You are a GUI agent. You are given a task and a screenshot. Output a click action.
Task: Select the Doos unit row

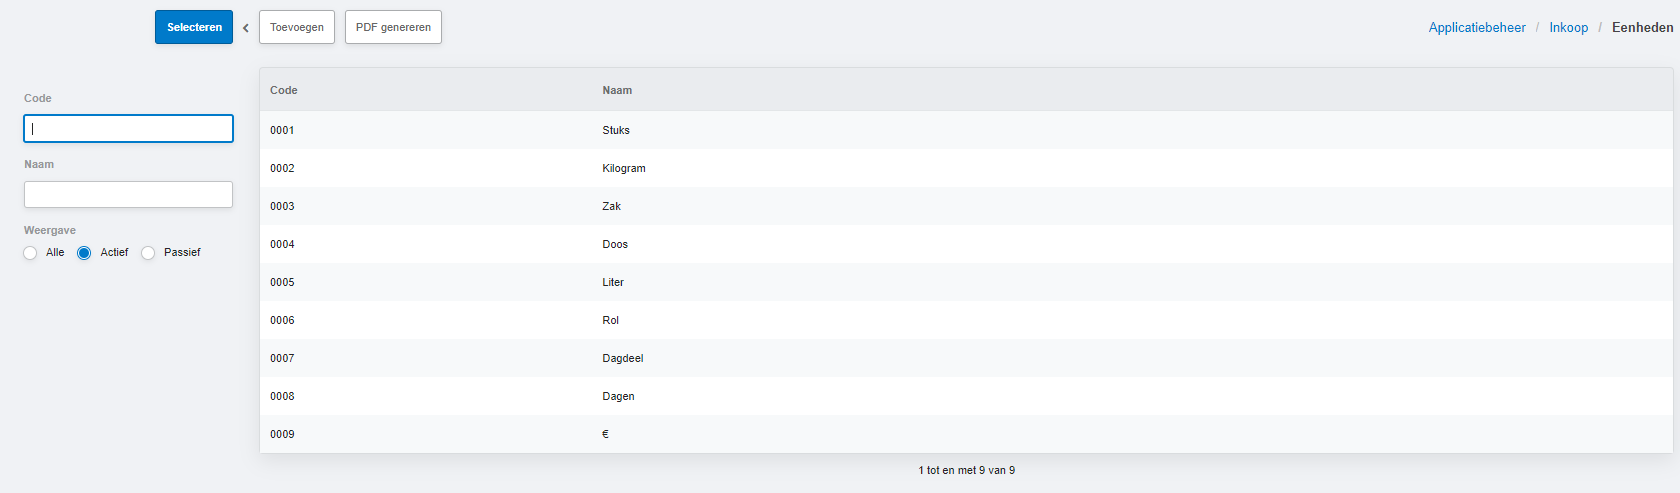[x=966, y=244]
